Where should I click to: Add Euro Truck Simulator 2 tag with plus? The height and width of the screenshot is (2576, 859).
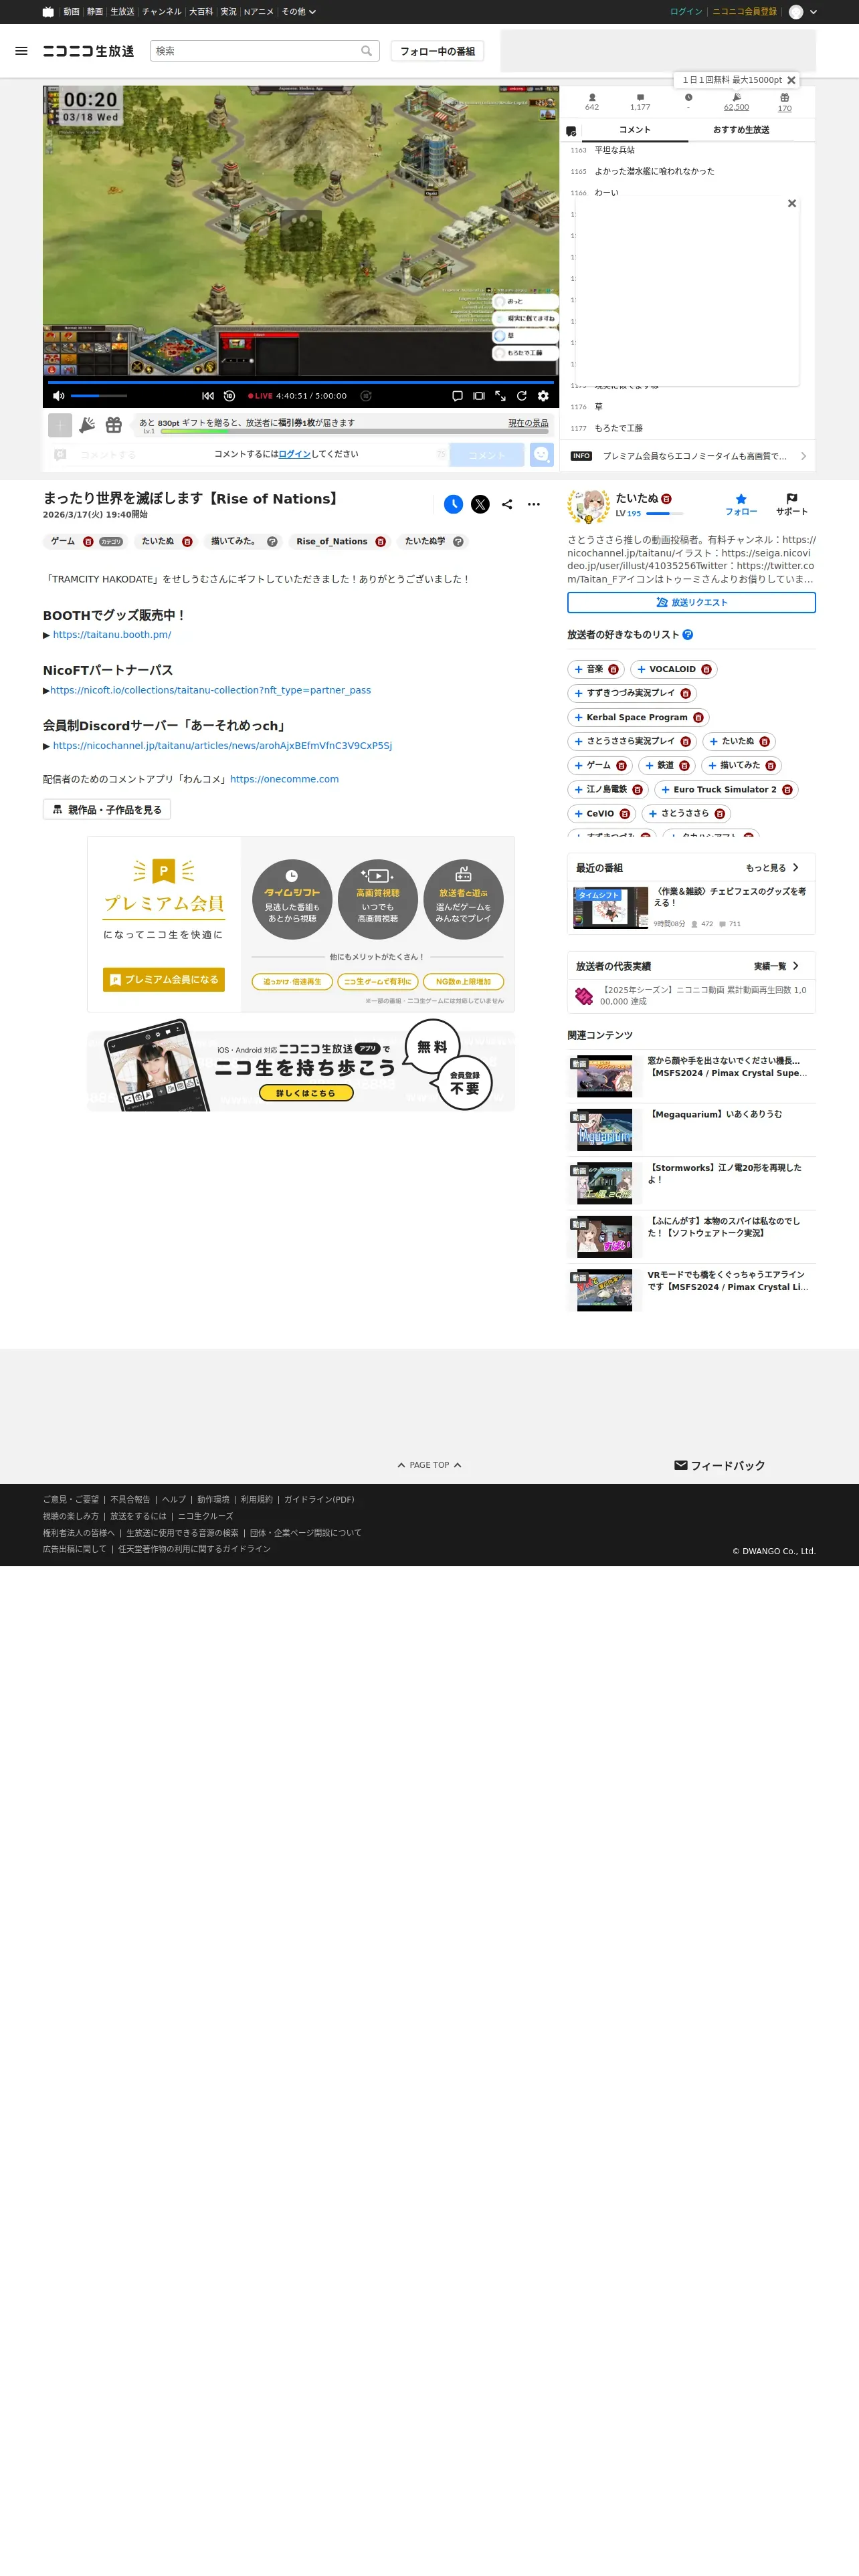[x=665, y=789]
